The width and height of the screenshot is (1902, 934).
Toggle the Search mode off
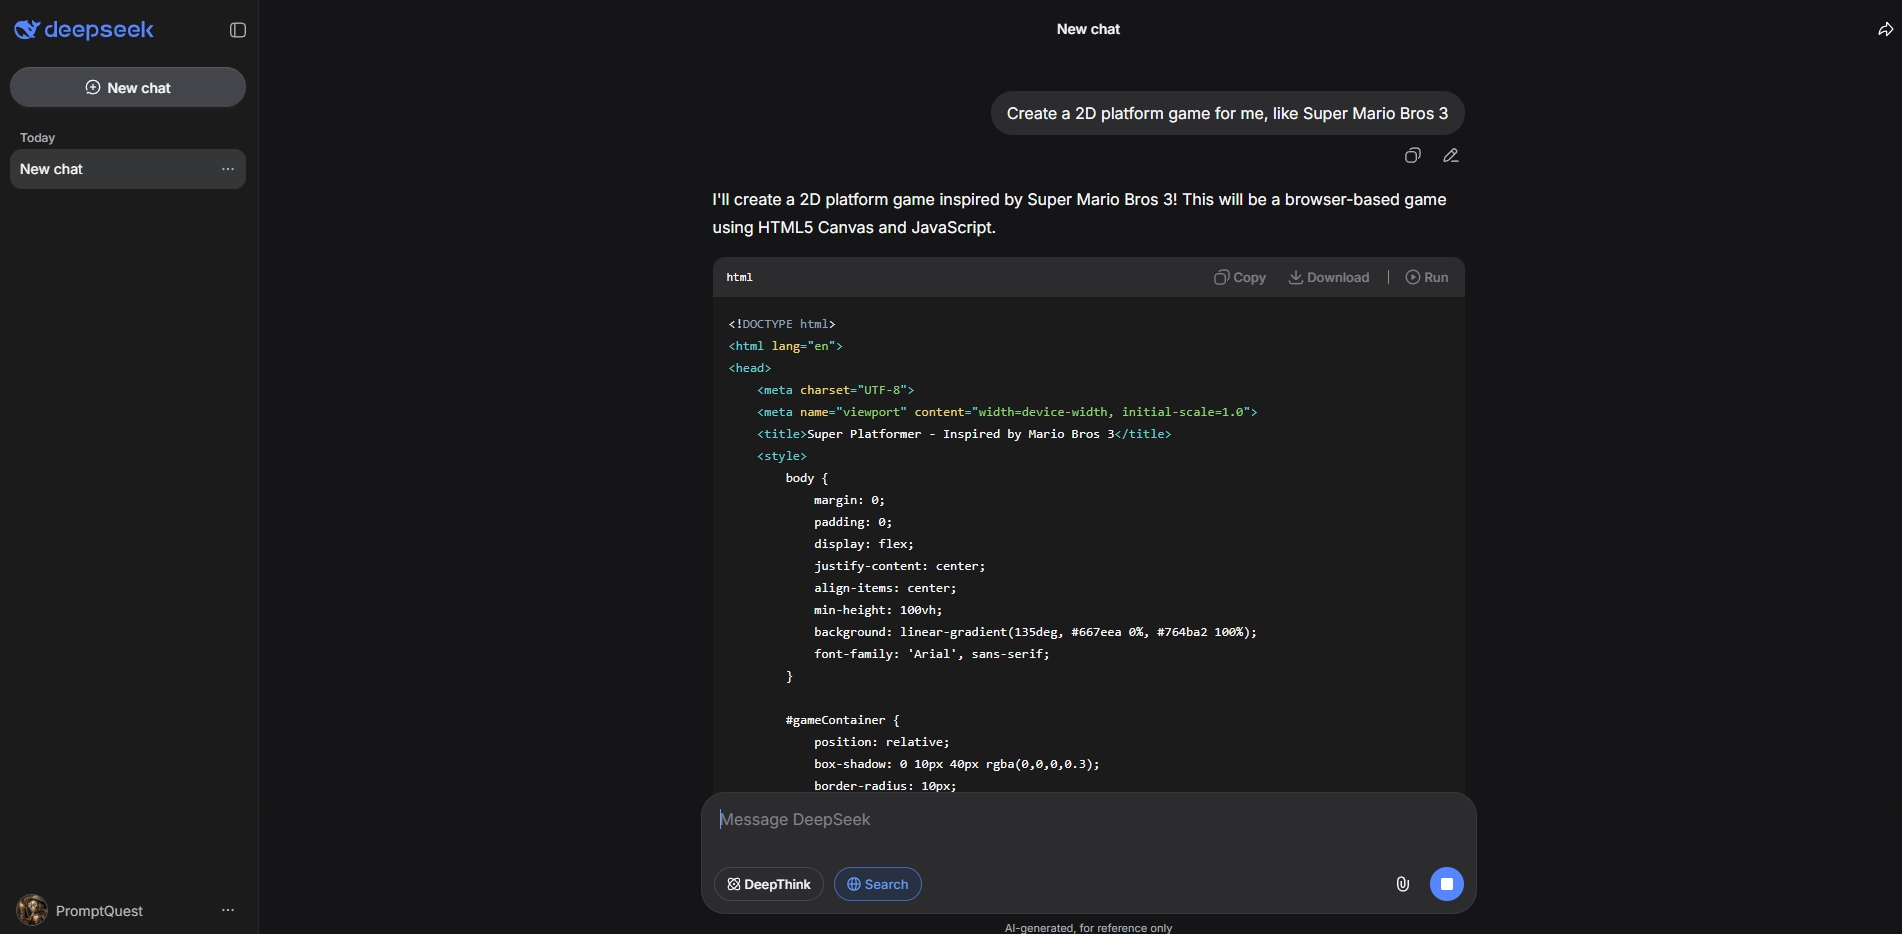[x=877, y=884]
